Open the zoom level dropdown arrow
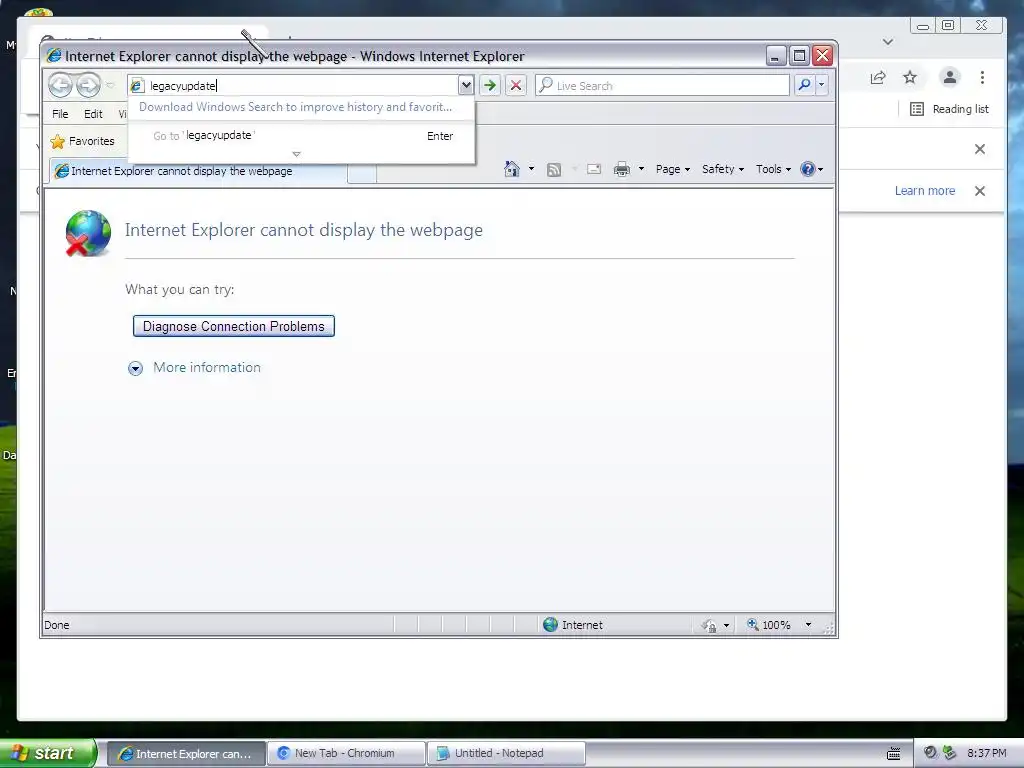The image size is (1024, 768). 808,625
